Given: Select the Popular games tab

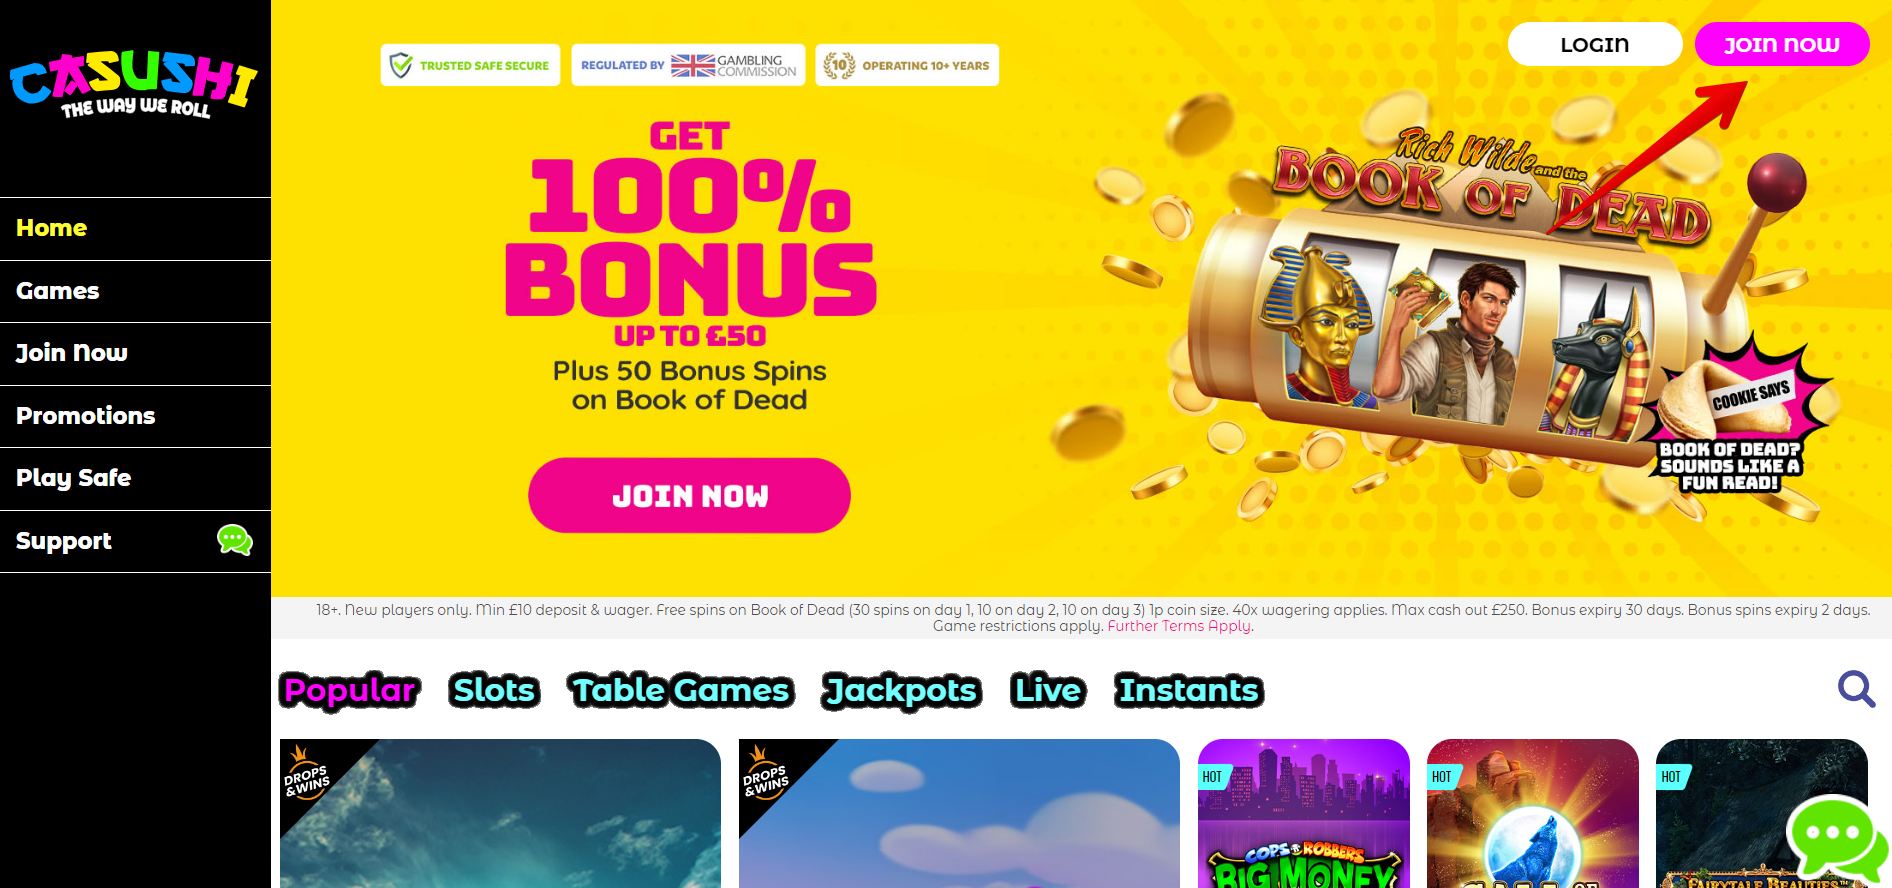Looking at the screenshot, I should click(350, 690).
